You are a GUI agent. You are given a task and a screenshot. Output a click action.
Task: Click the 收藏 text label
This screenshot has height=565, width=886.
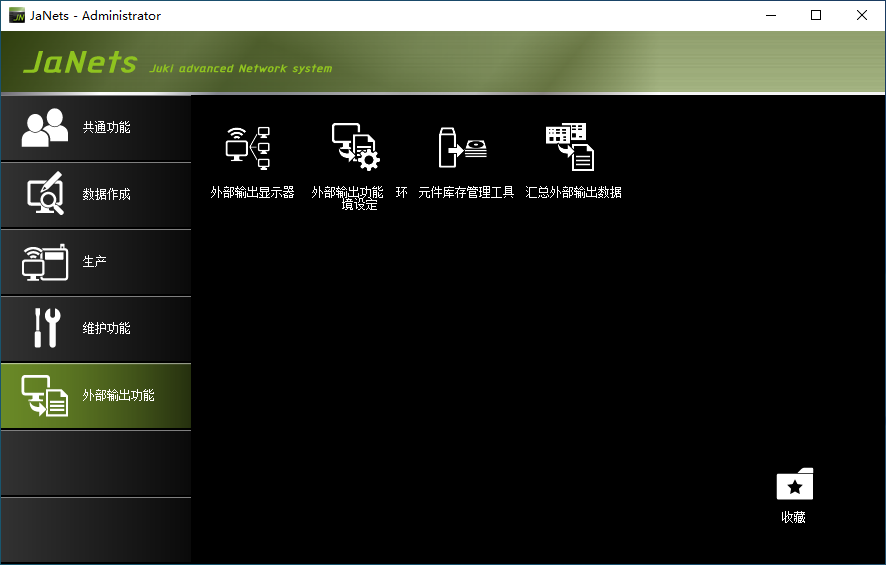(x=794, y=518)
